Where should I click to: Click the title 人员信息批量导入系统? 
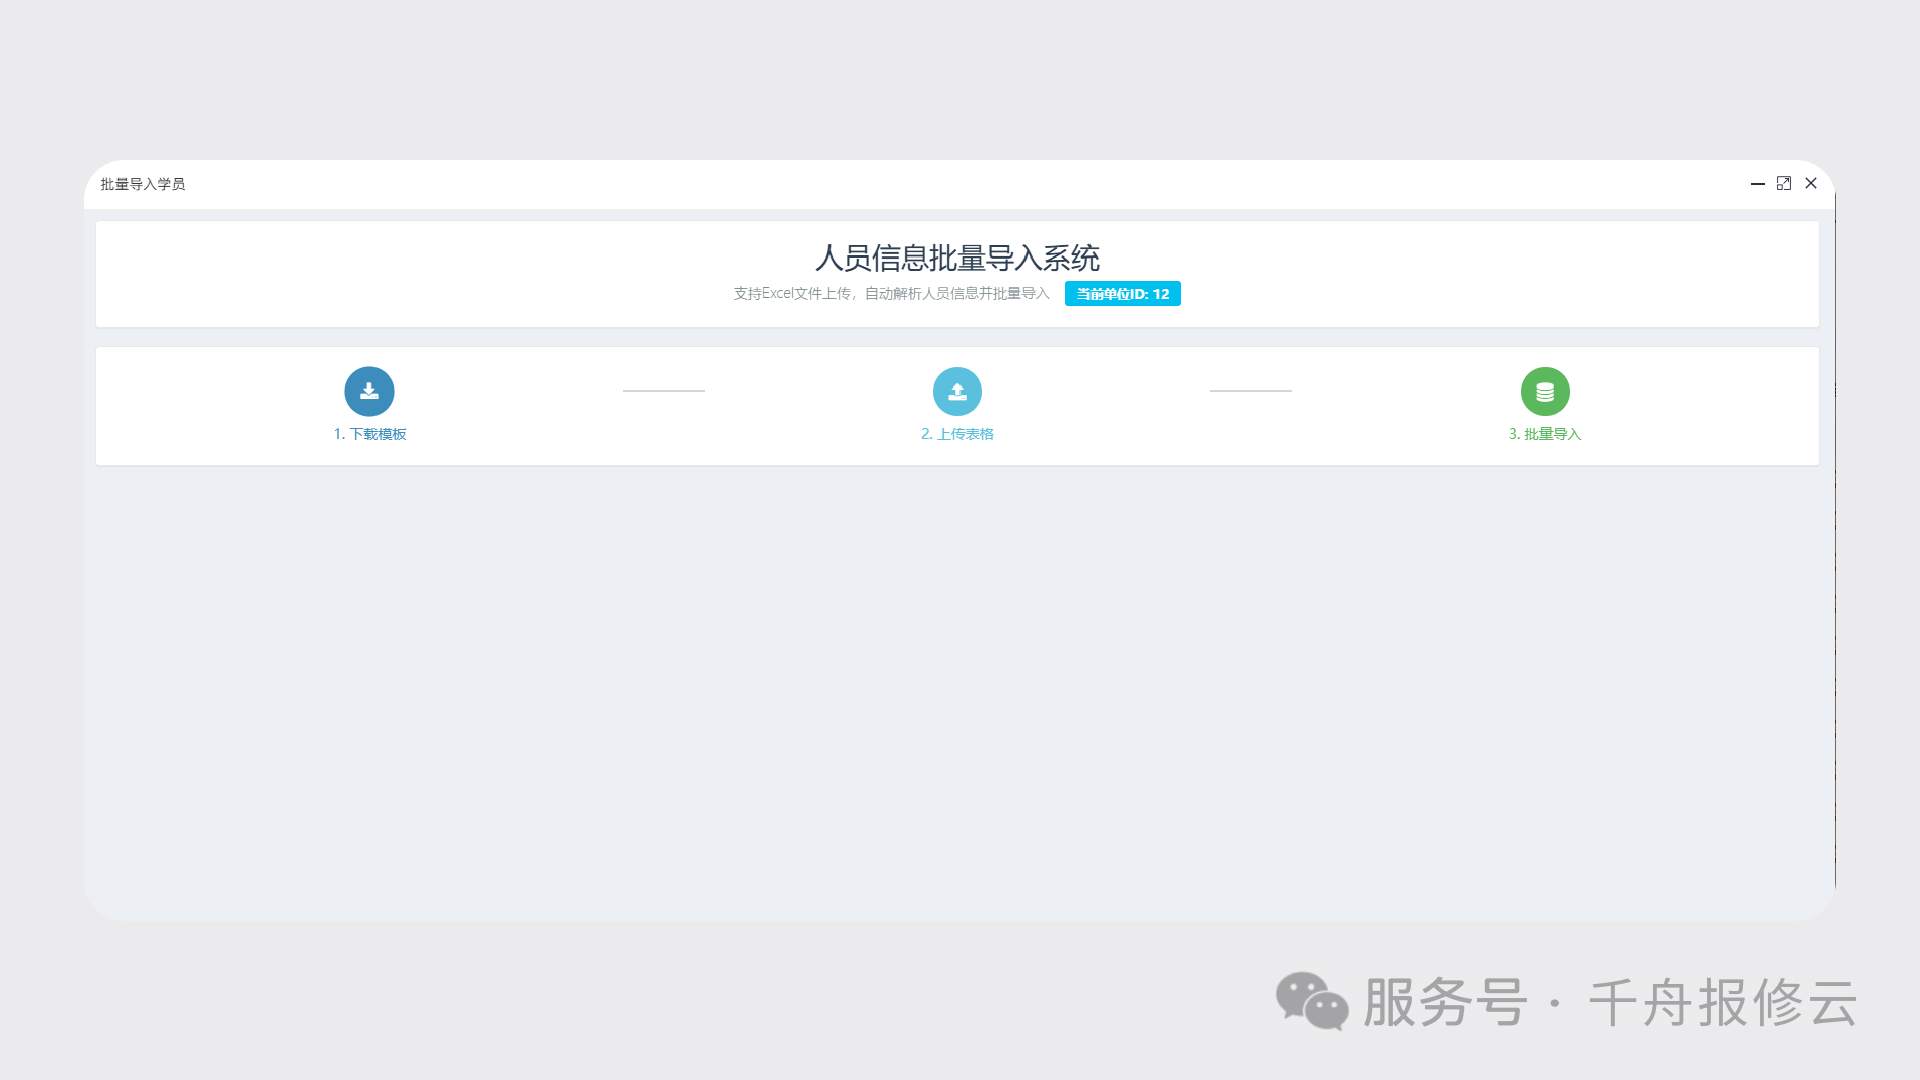point(958,259)
